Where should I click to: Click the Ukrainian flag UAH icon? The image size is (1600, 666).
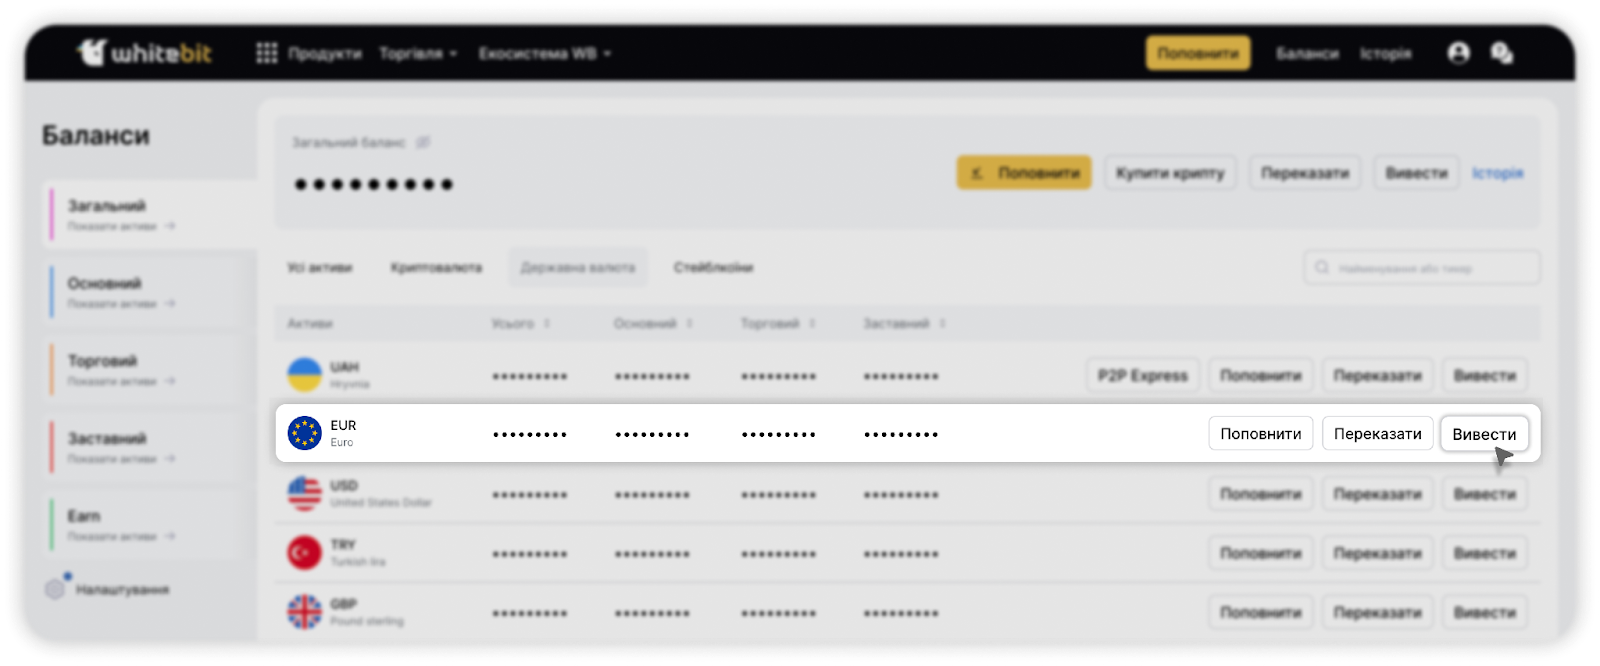(304, 375)
